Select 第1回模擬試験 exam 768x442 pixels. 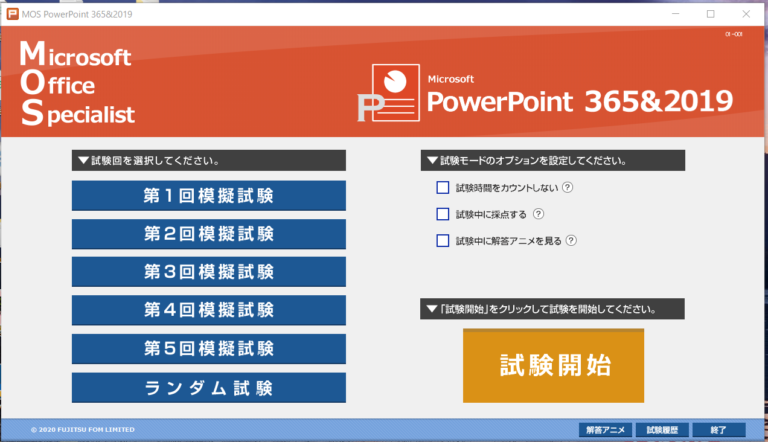pyautogui.click(x=209, y=196)
